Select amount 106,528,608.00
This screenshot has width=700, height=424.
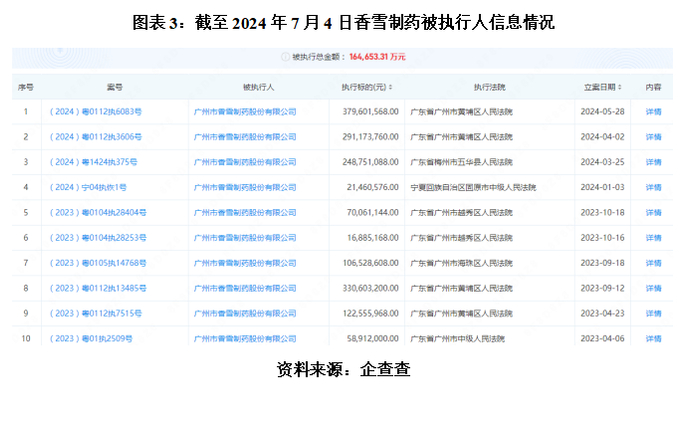pyautogui.click(x=371, y=263)
